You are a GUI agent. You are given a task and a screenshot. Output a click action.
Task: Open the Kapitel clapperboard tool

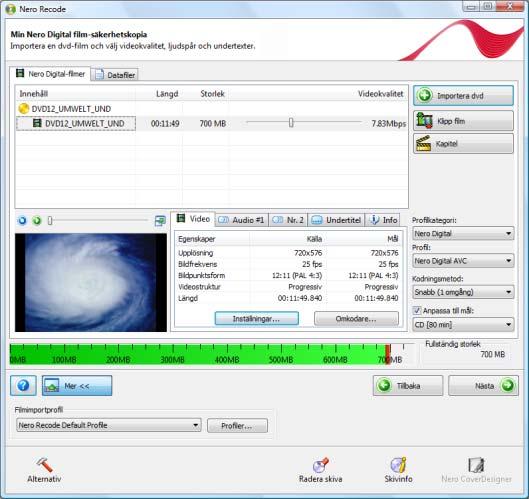463,144
